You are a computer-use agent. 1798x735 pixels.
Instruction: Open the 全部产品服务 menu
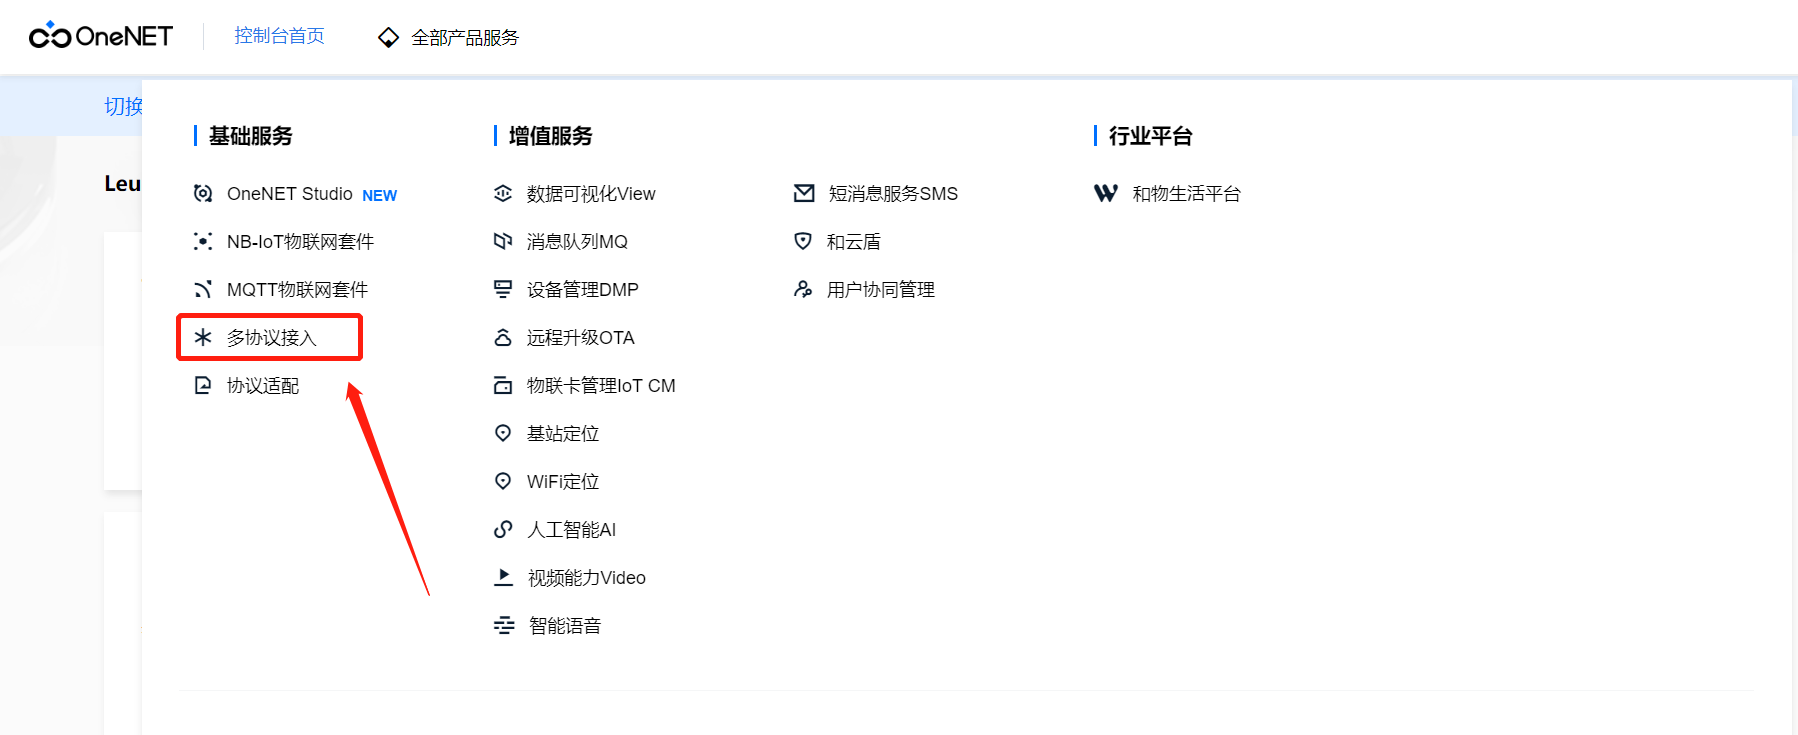pyautogui.click(x=465, y=38)
